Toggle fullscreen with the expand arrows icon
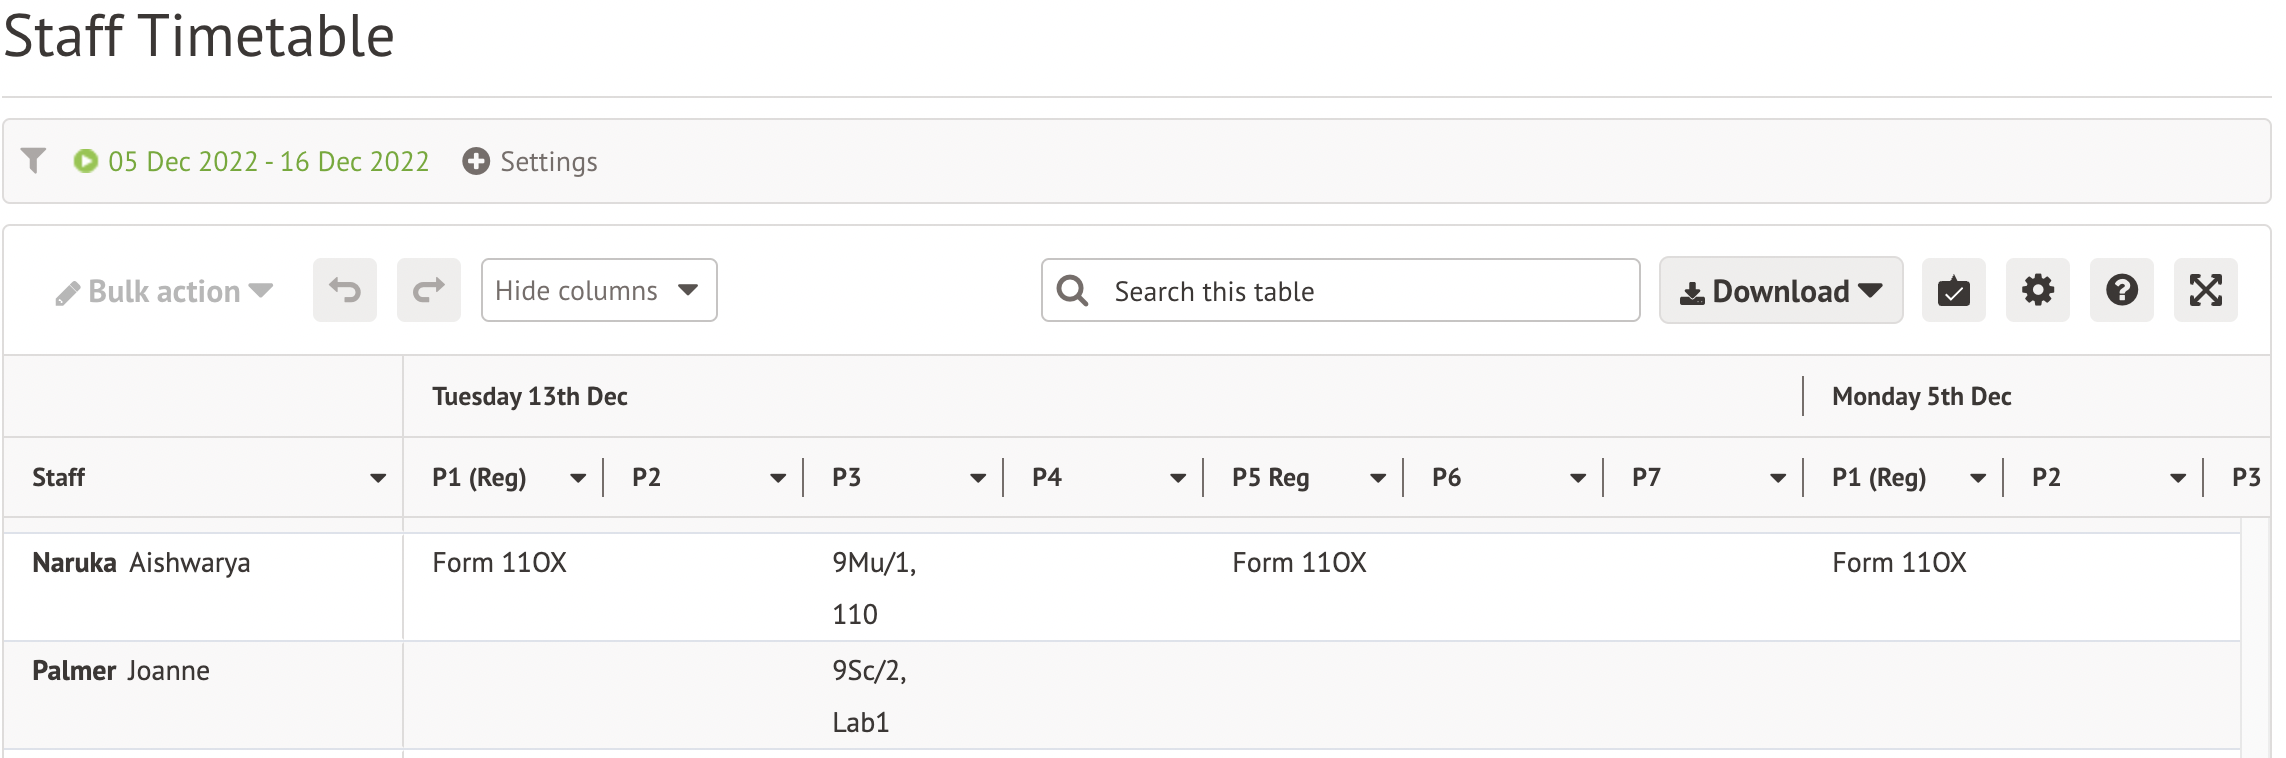 [2205, 291]
